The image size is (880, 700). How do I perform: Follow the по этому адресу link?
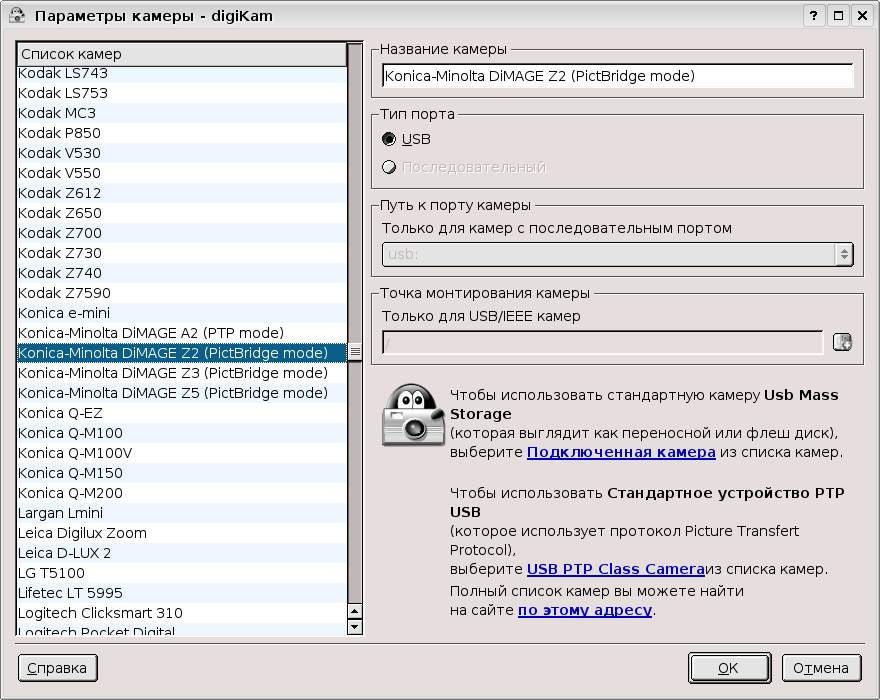click(x=585, y=610)
